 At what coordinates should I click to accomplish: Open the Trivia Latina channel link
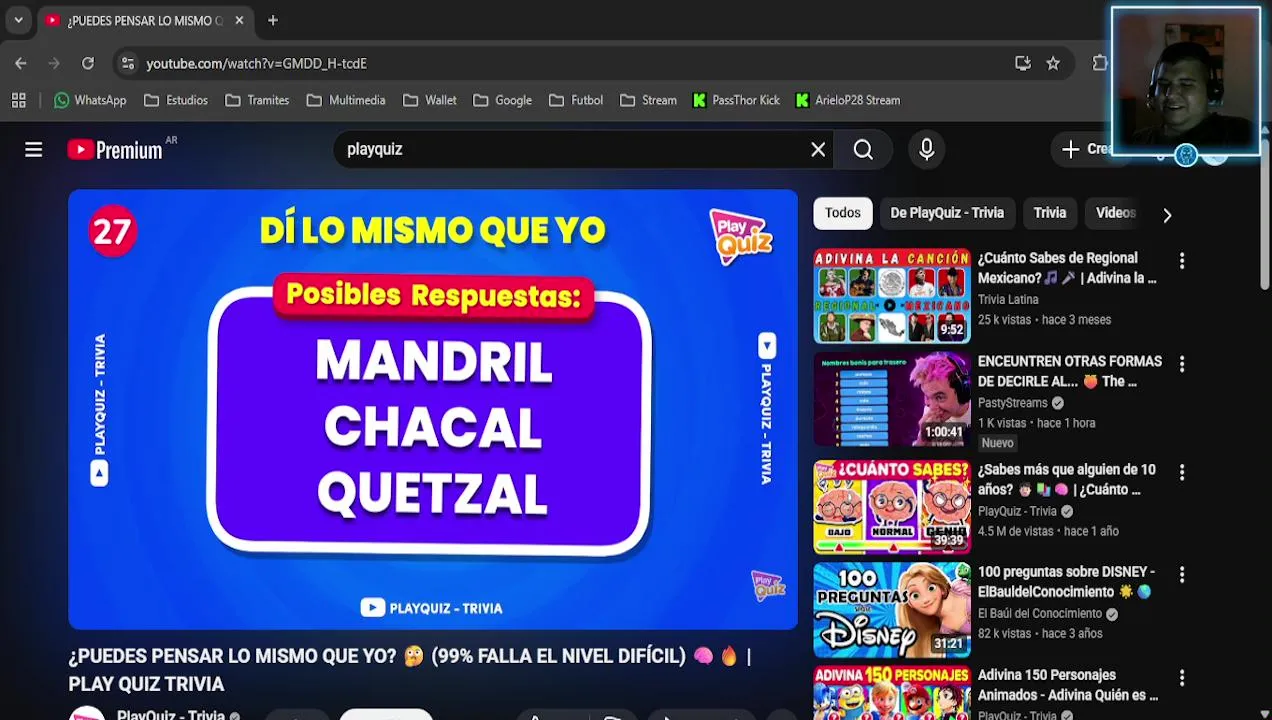click(1008, 300)
